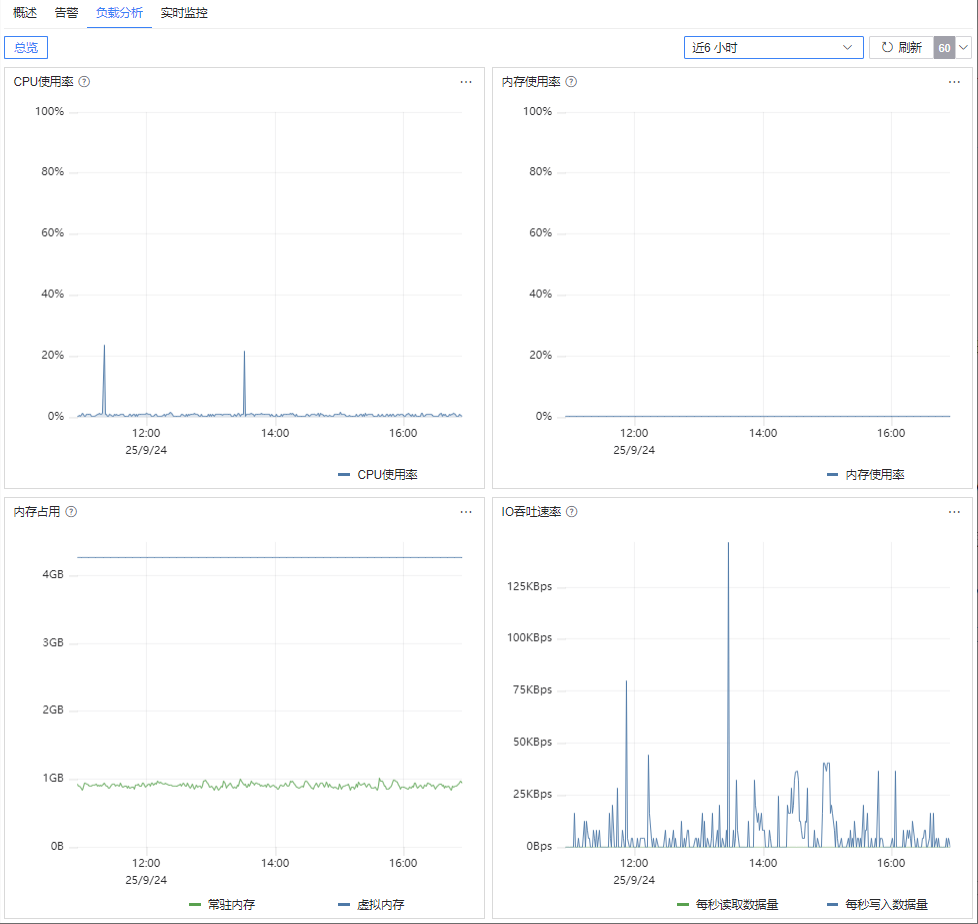The height and width of the screenshot is (924, 978).
Task: Click the 4GB axis label in 内存占用 chart
Action: 53,575
